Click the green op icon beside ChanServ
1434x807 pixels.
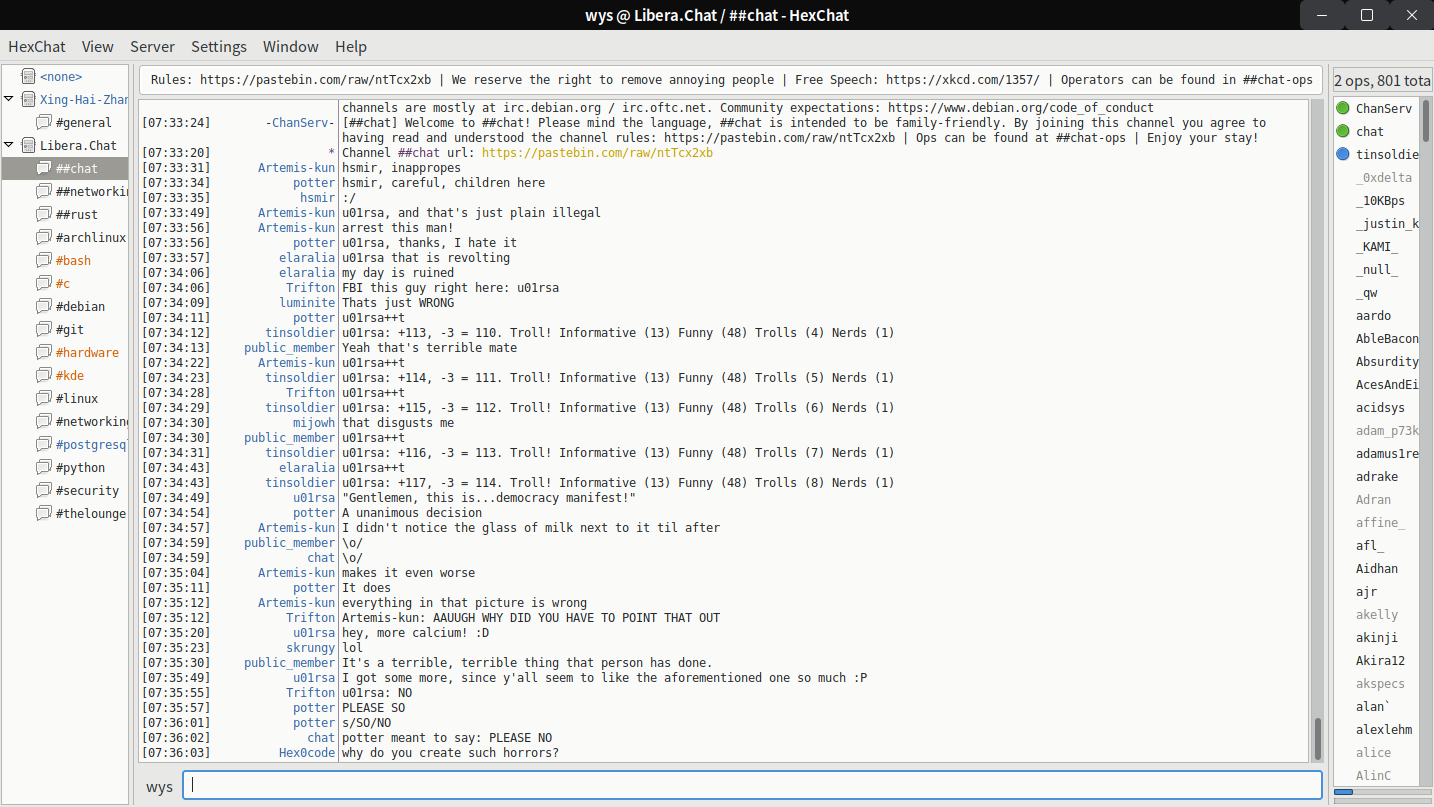point(1343,108)
